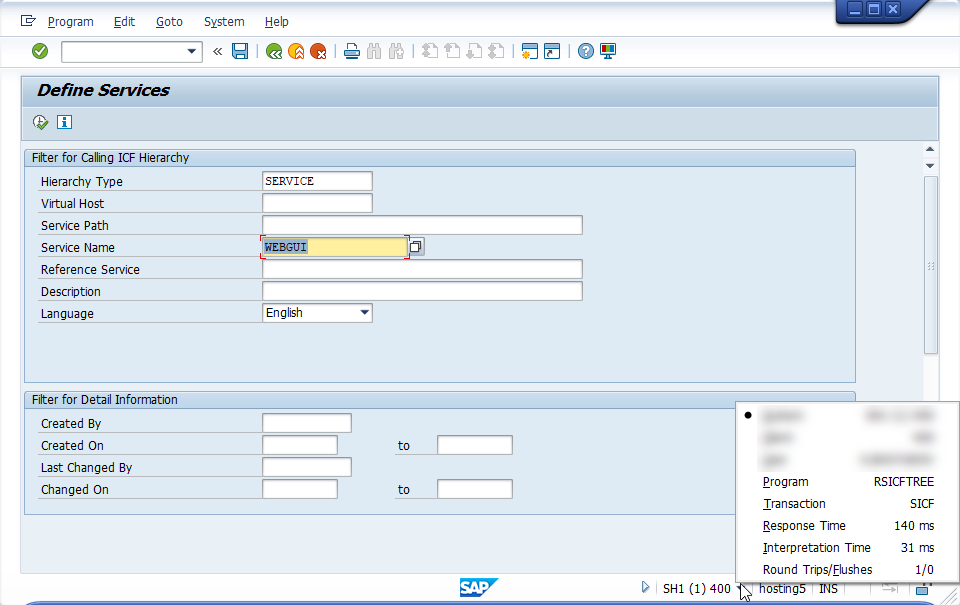This screenshot has height=605, width=960.
Task: Click the Next Page icon
Action: tap(474, 51)
